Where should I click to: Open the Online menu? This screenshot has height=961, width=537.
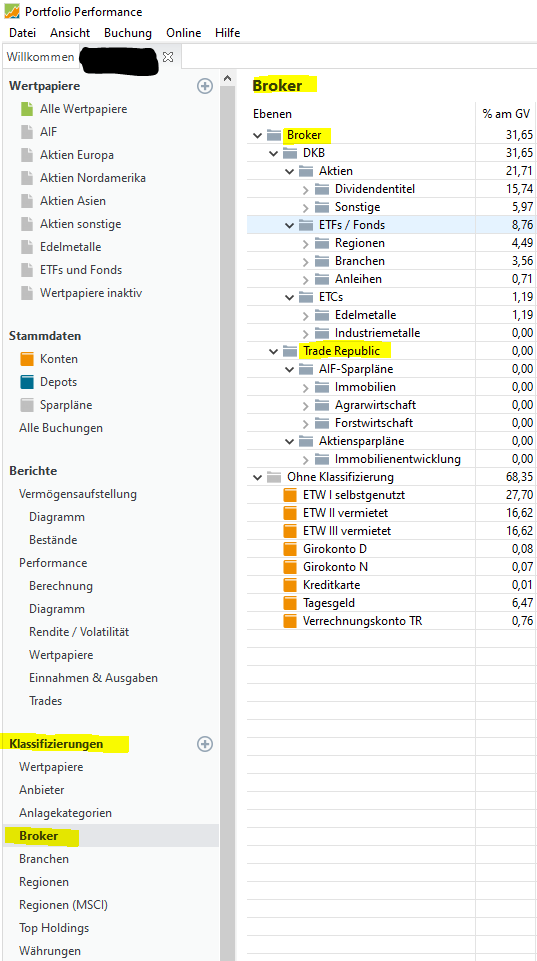click(183, 32)
